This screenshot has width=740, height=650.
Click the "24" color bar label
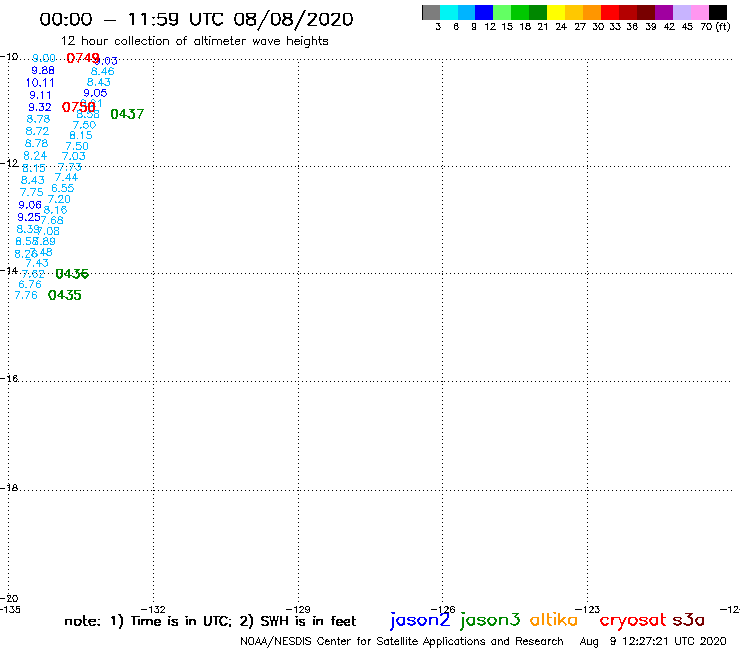(x=561, y=27)
